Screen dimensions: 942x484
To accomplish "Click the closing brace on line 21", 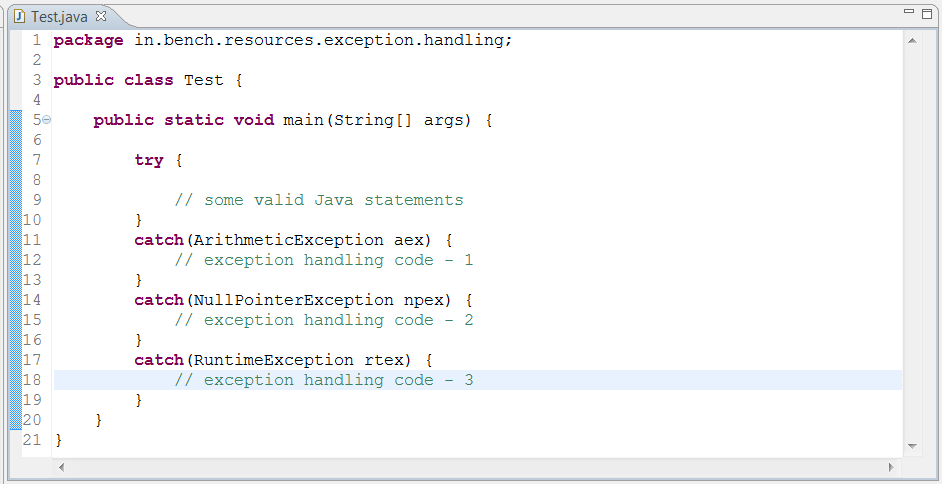I will click(58, 441).
